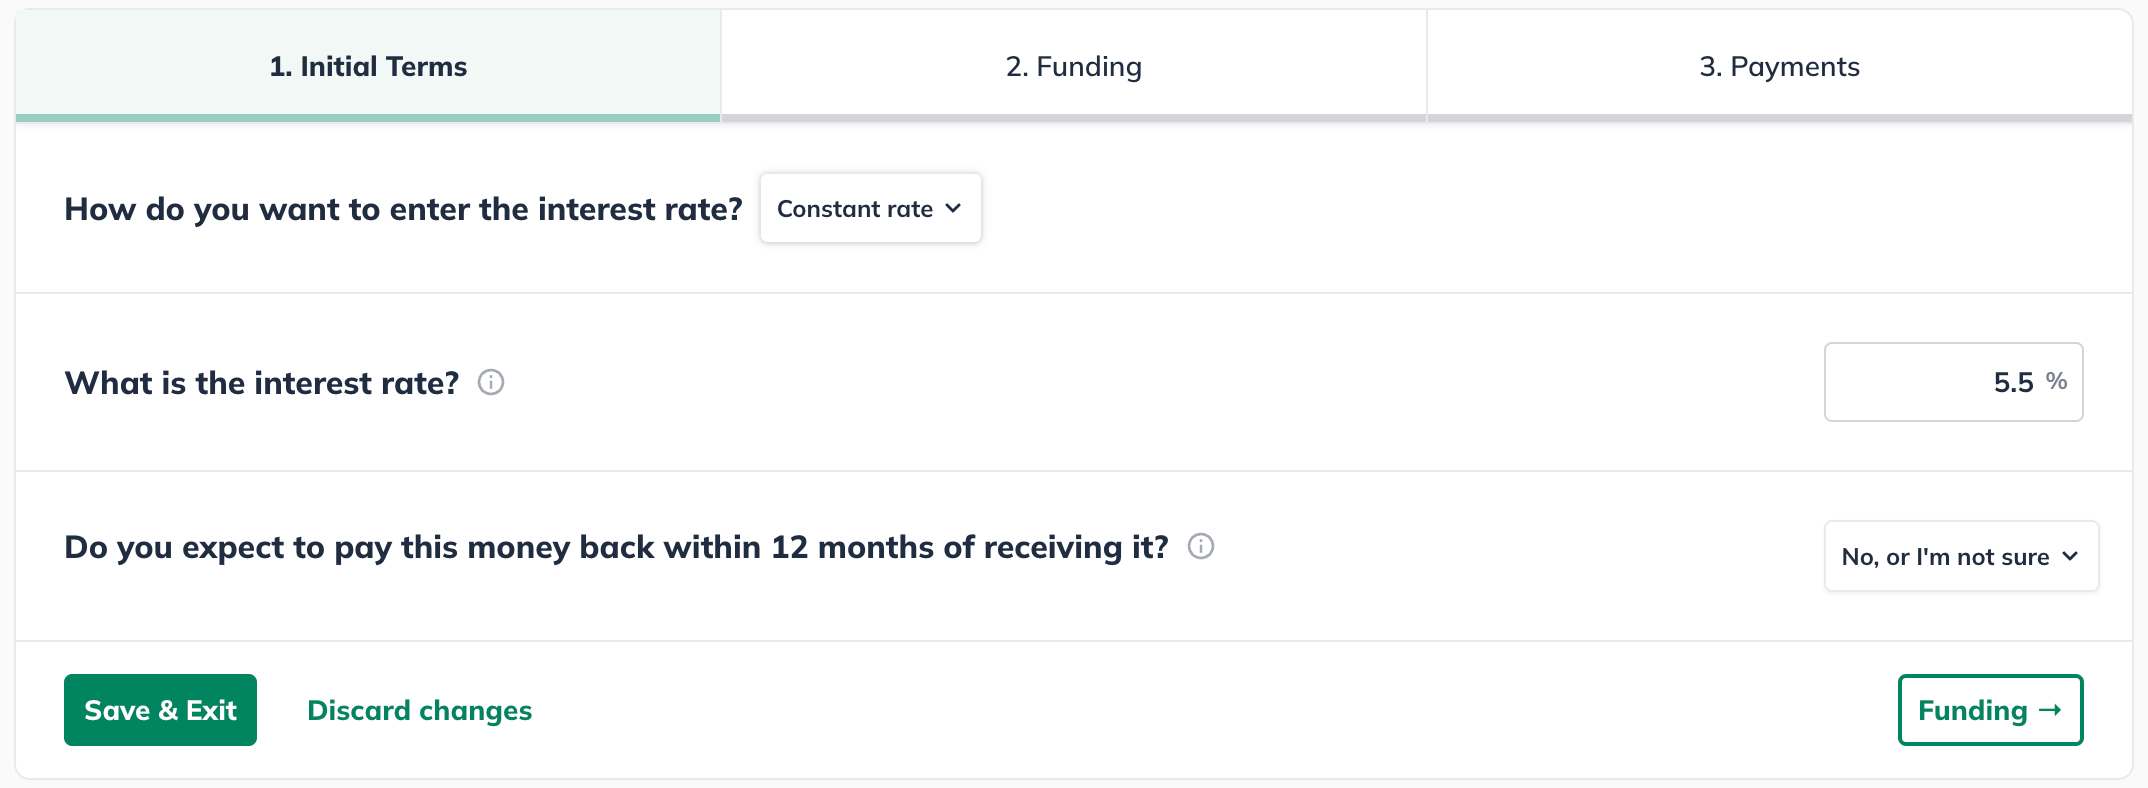The width and height of the screenshot is (2148, 788).
Task: Click the arrow icon in Funding button
Action: [2051, 710]
